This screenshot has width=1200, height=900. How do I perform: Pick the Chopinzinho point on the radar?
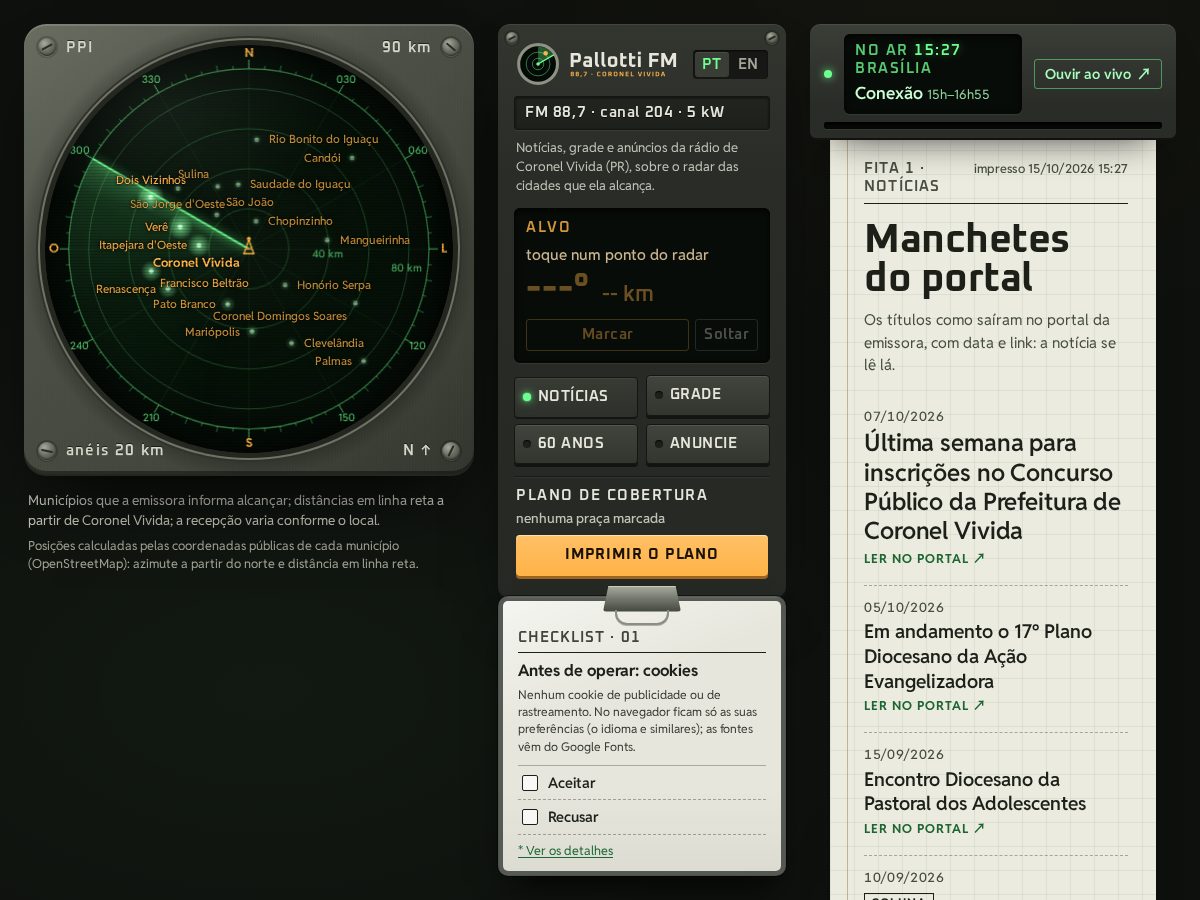256,221
